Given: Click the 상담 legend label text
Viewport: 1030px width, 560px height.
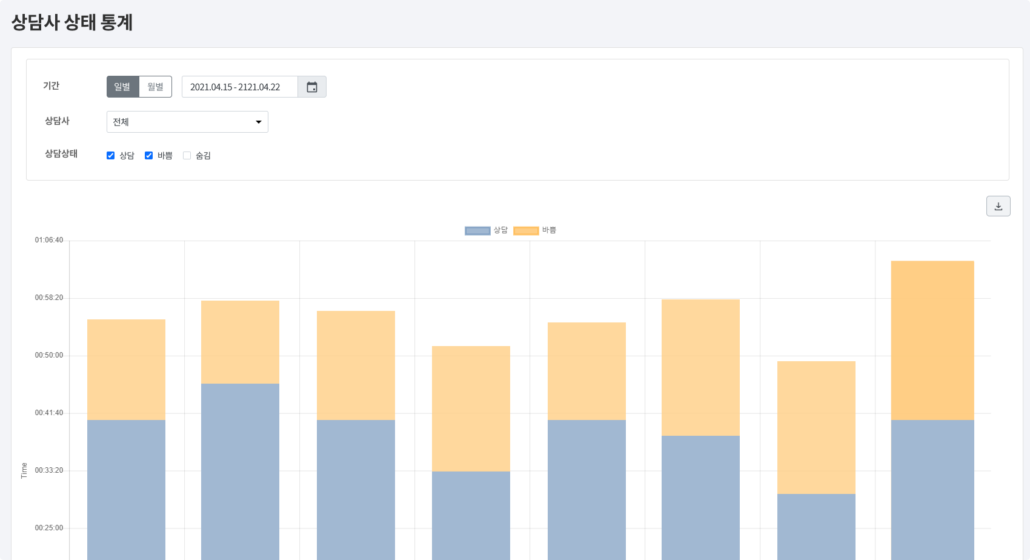Looking at the screenshot, I should (x=500, y=230).
